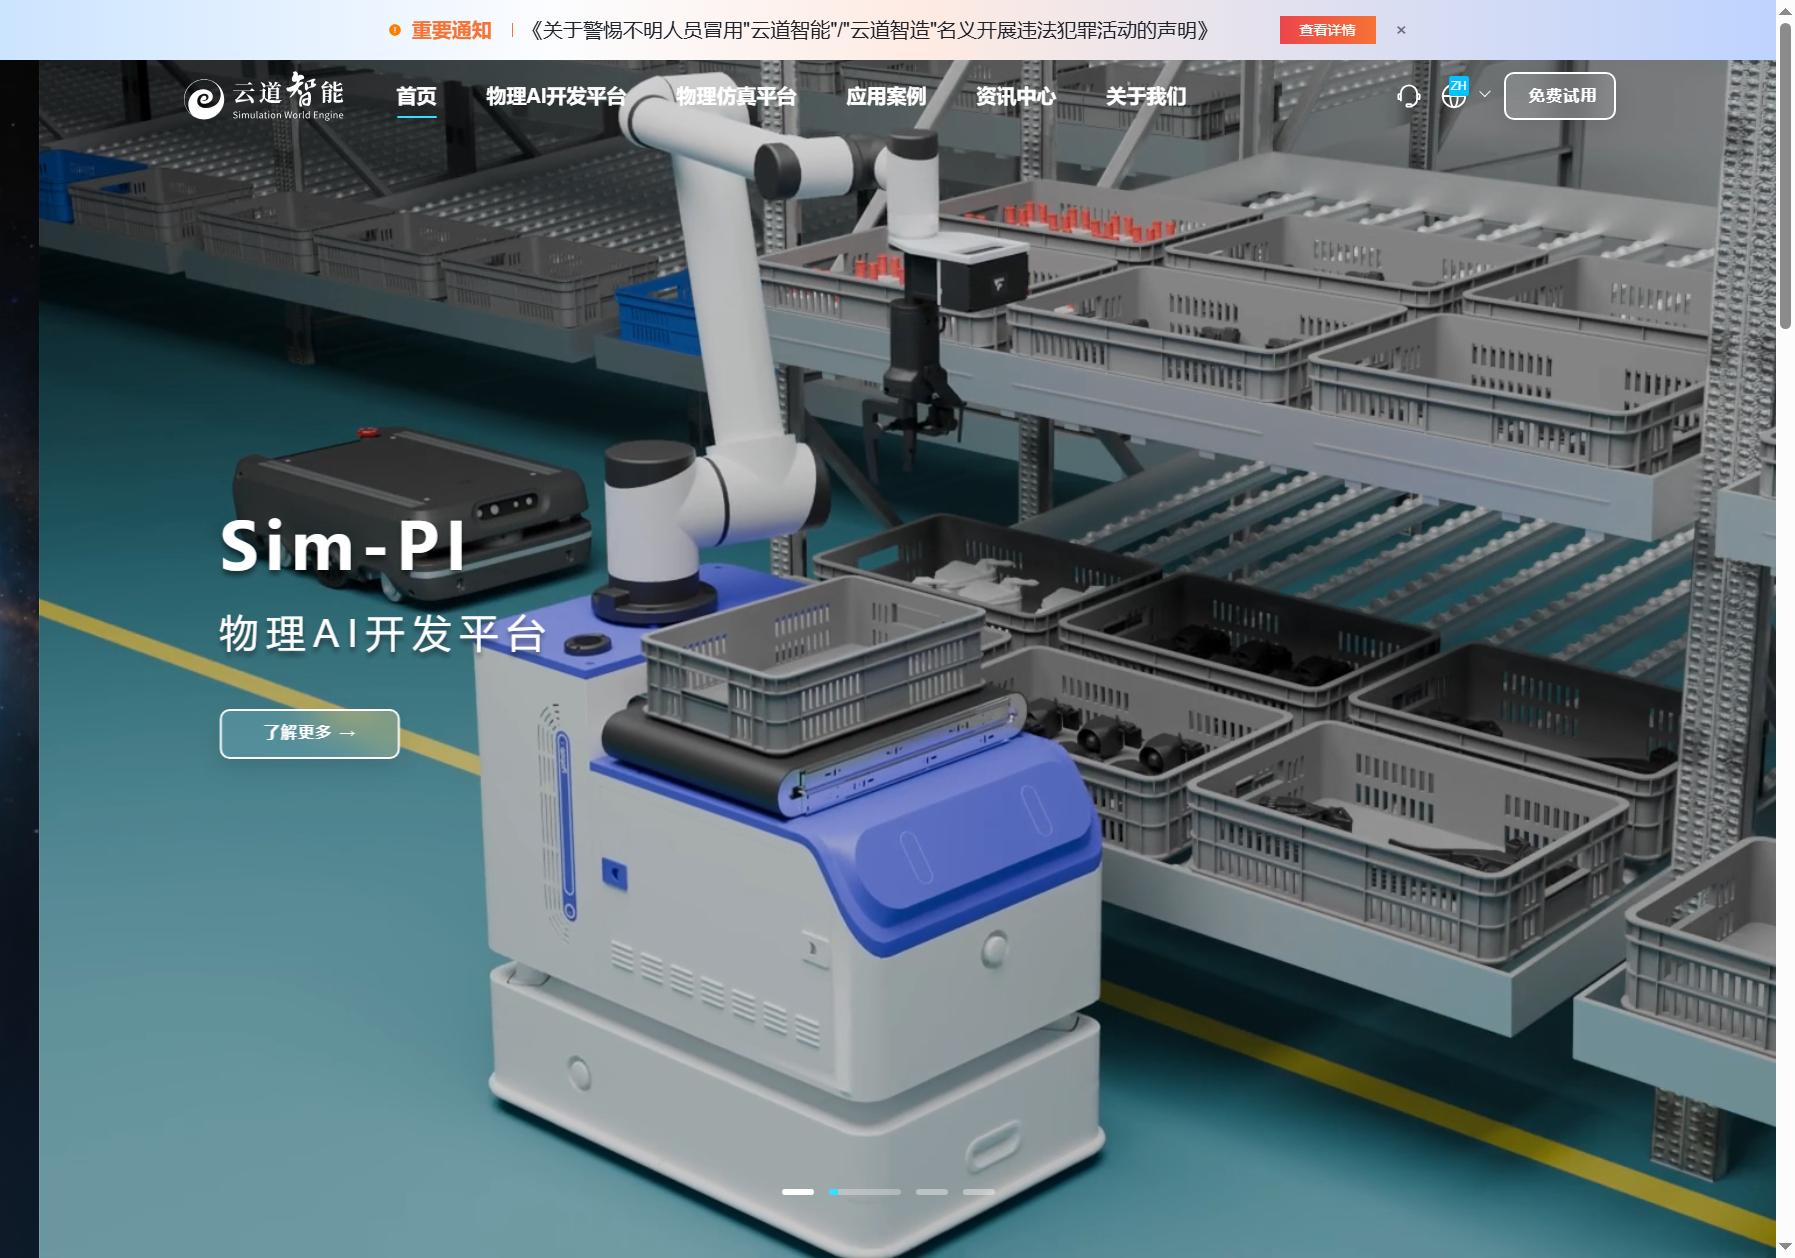Viewport: 1795px width, 1258px height.
Task: Open the 首页 menu item
Action: 416,96
